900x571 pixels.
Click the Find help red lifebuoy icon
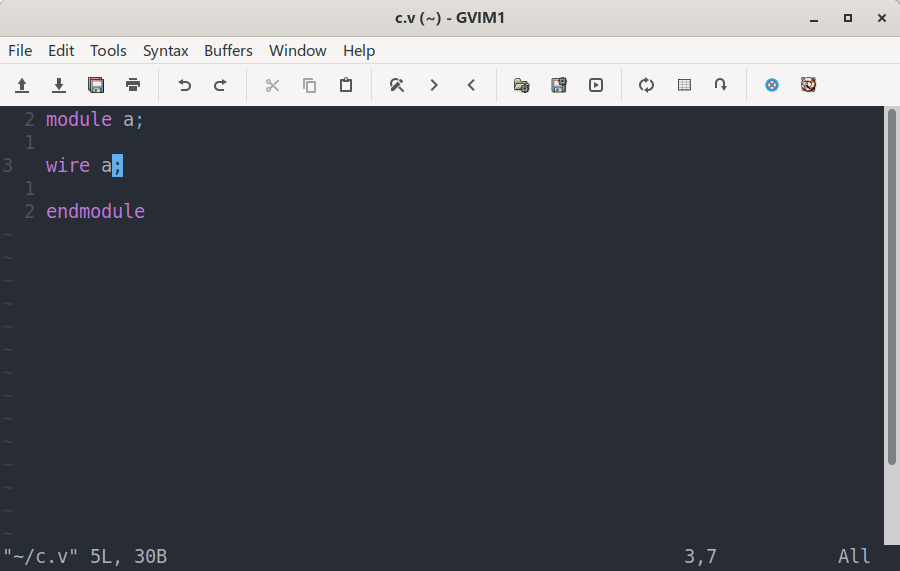808,86
